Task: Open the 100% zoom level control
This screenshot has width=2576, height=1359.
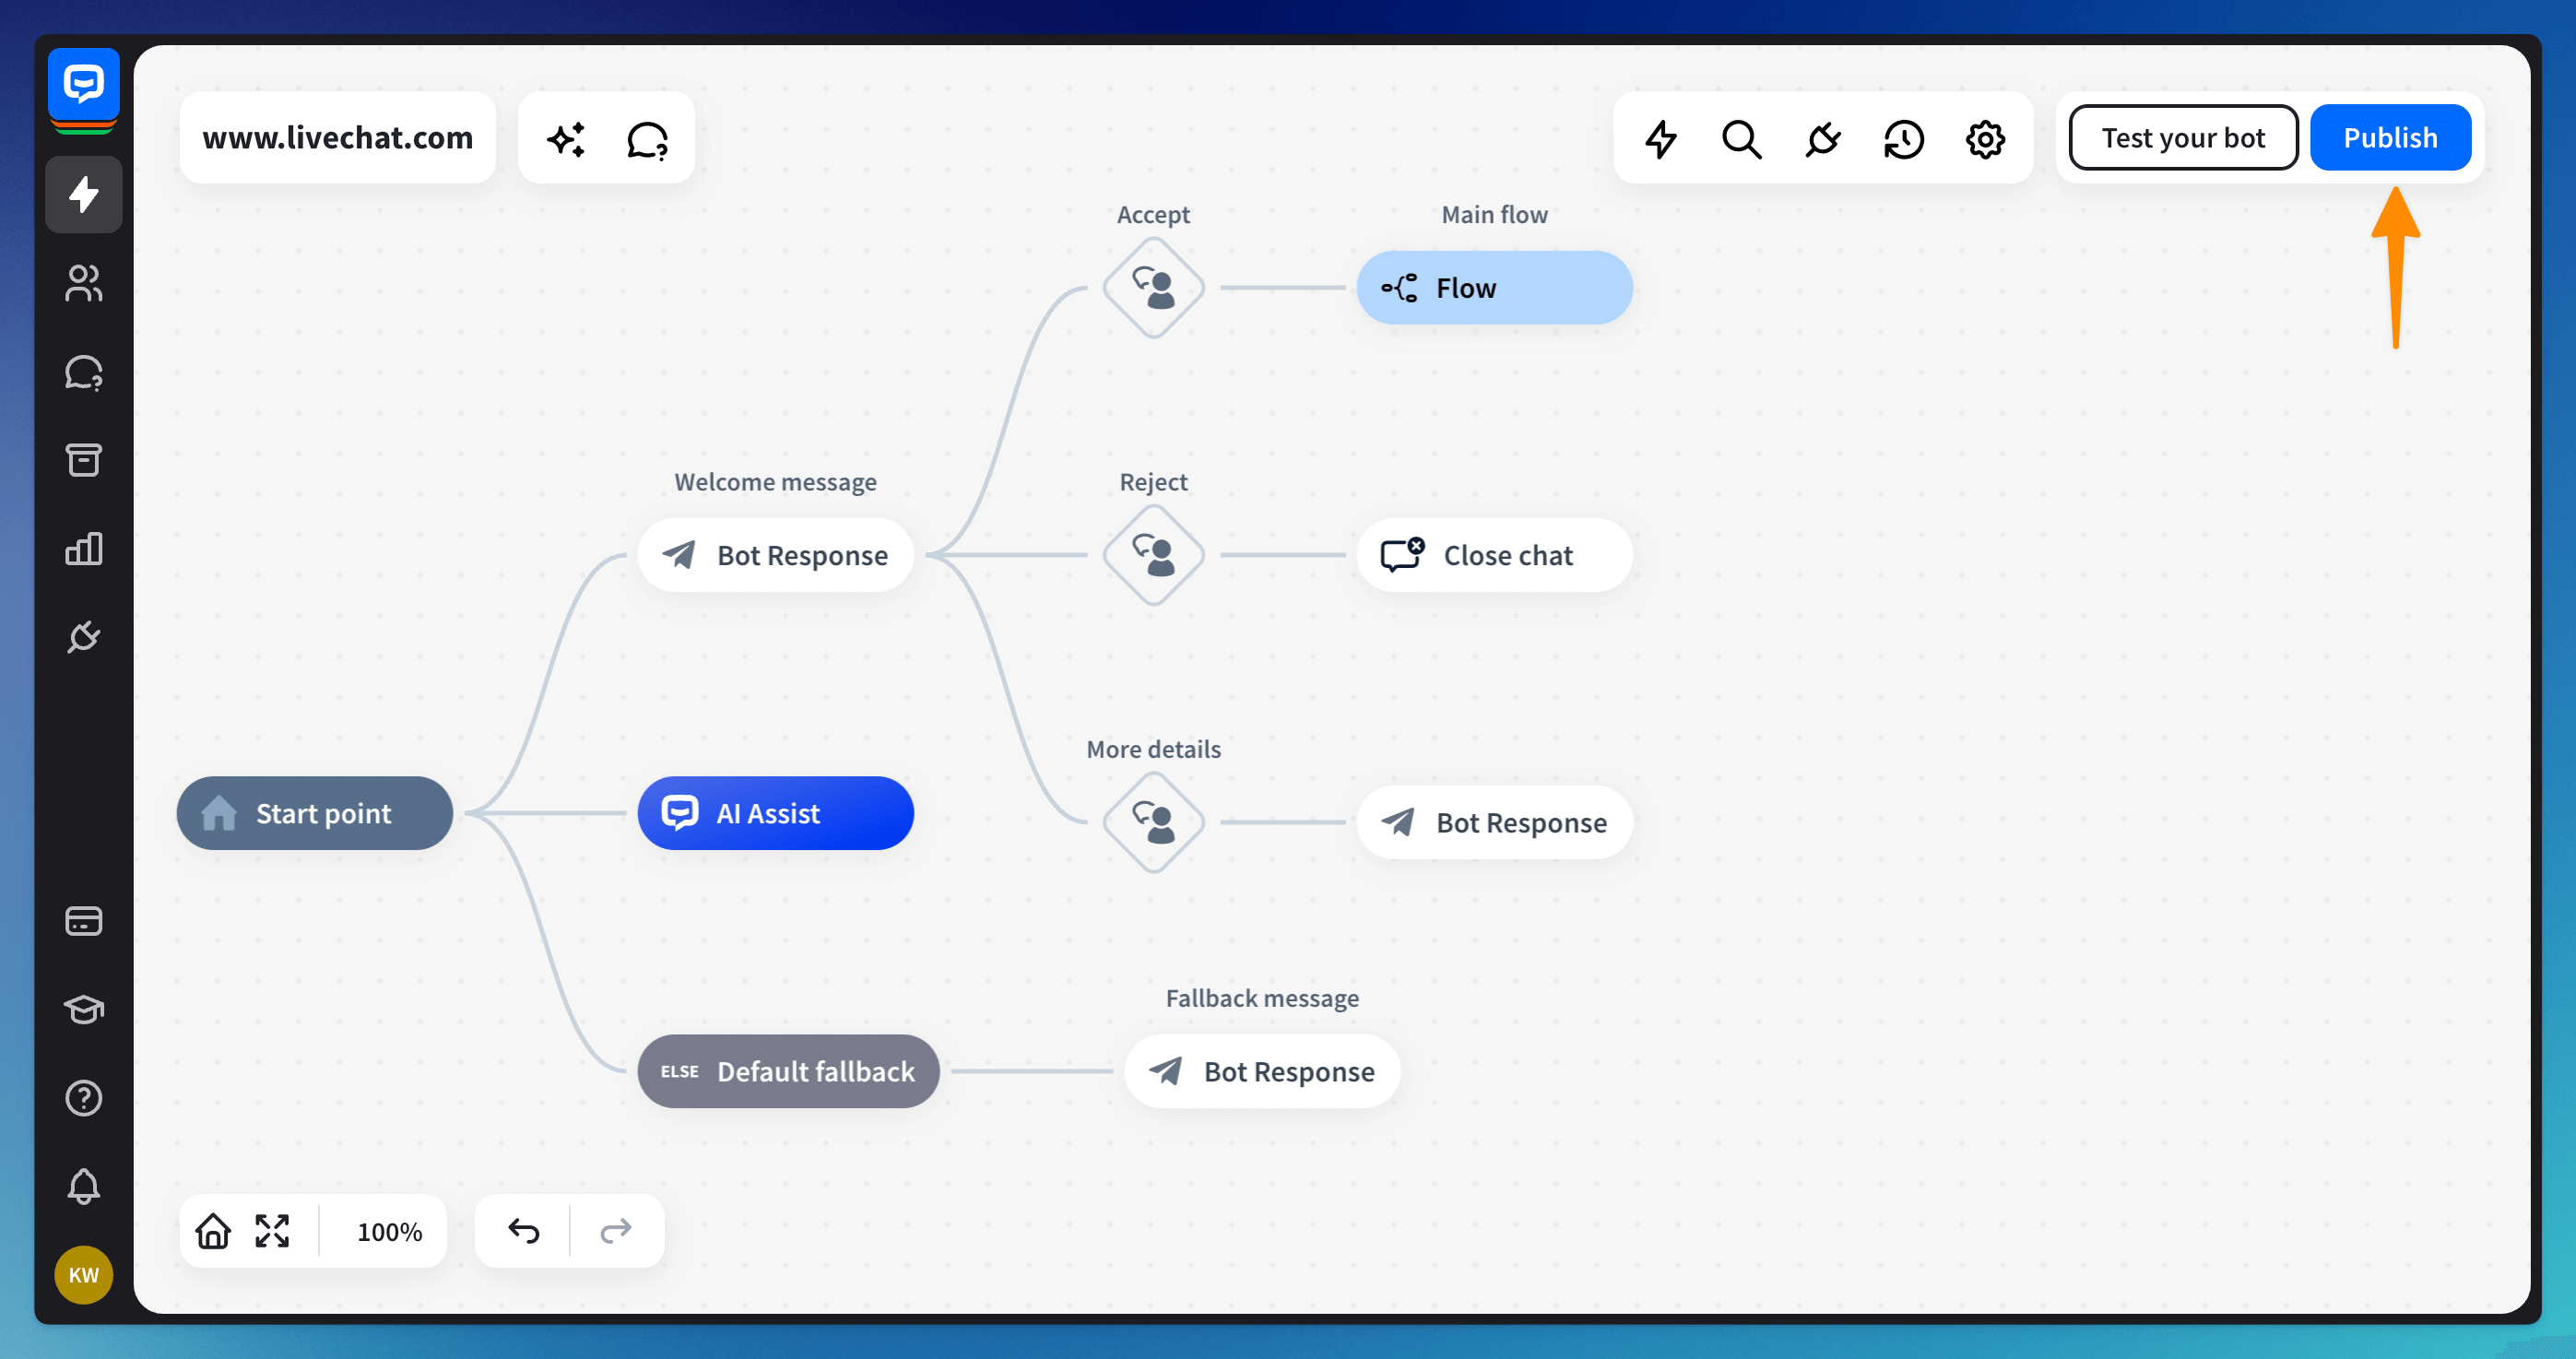Action: (x=389, y=1231)
